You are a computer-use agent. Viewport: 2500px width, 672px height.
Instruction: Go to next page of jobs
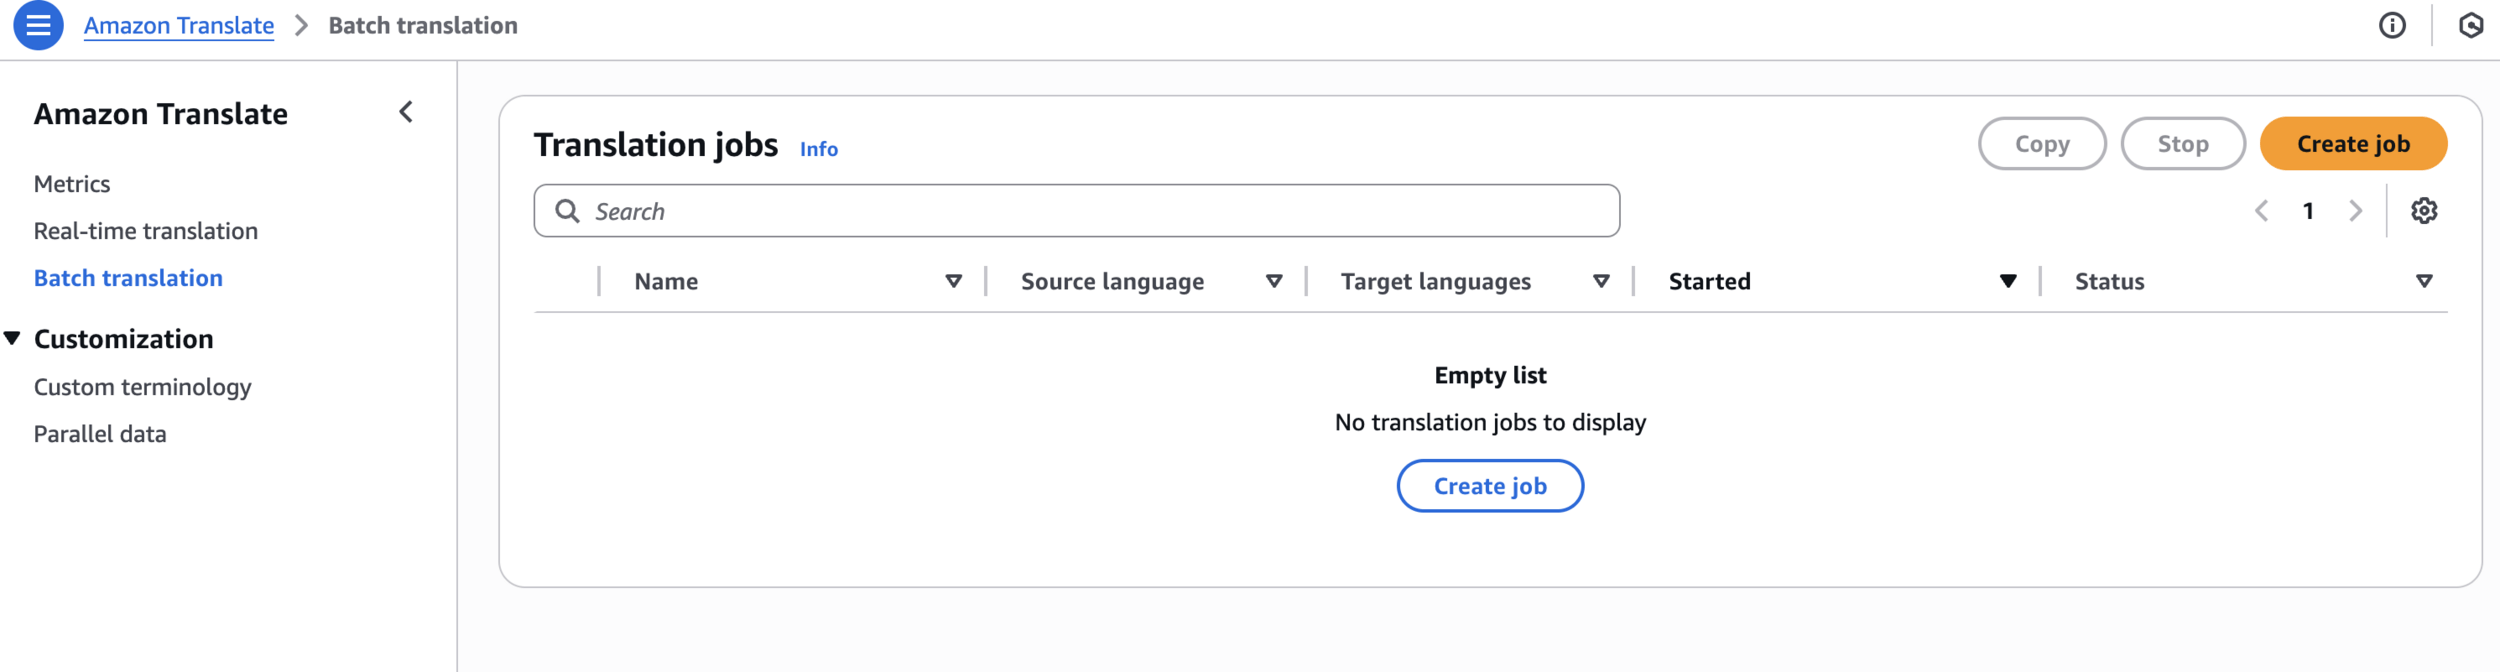[x=2355, y=211]
